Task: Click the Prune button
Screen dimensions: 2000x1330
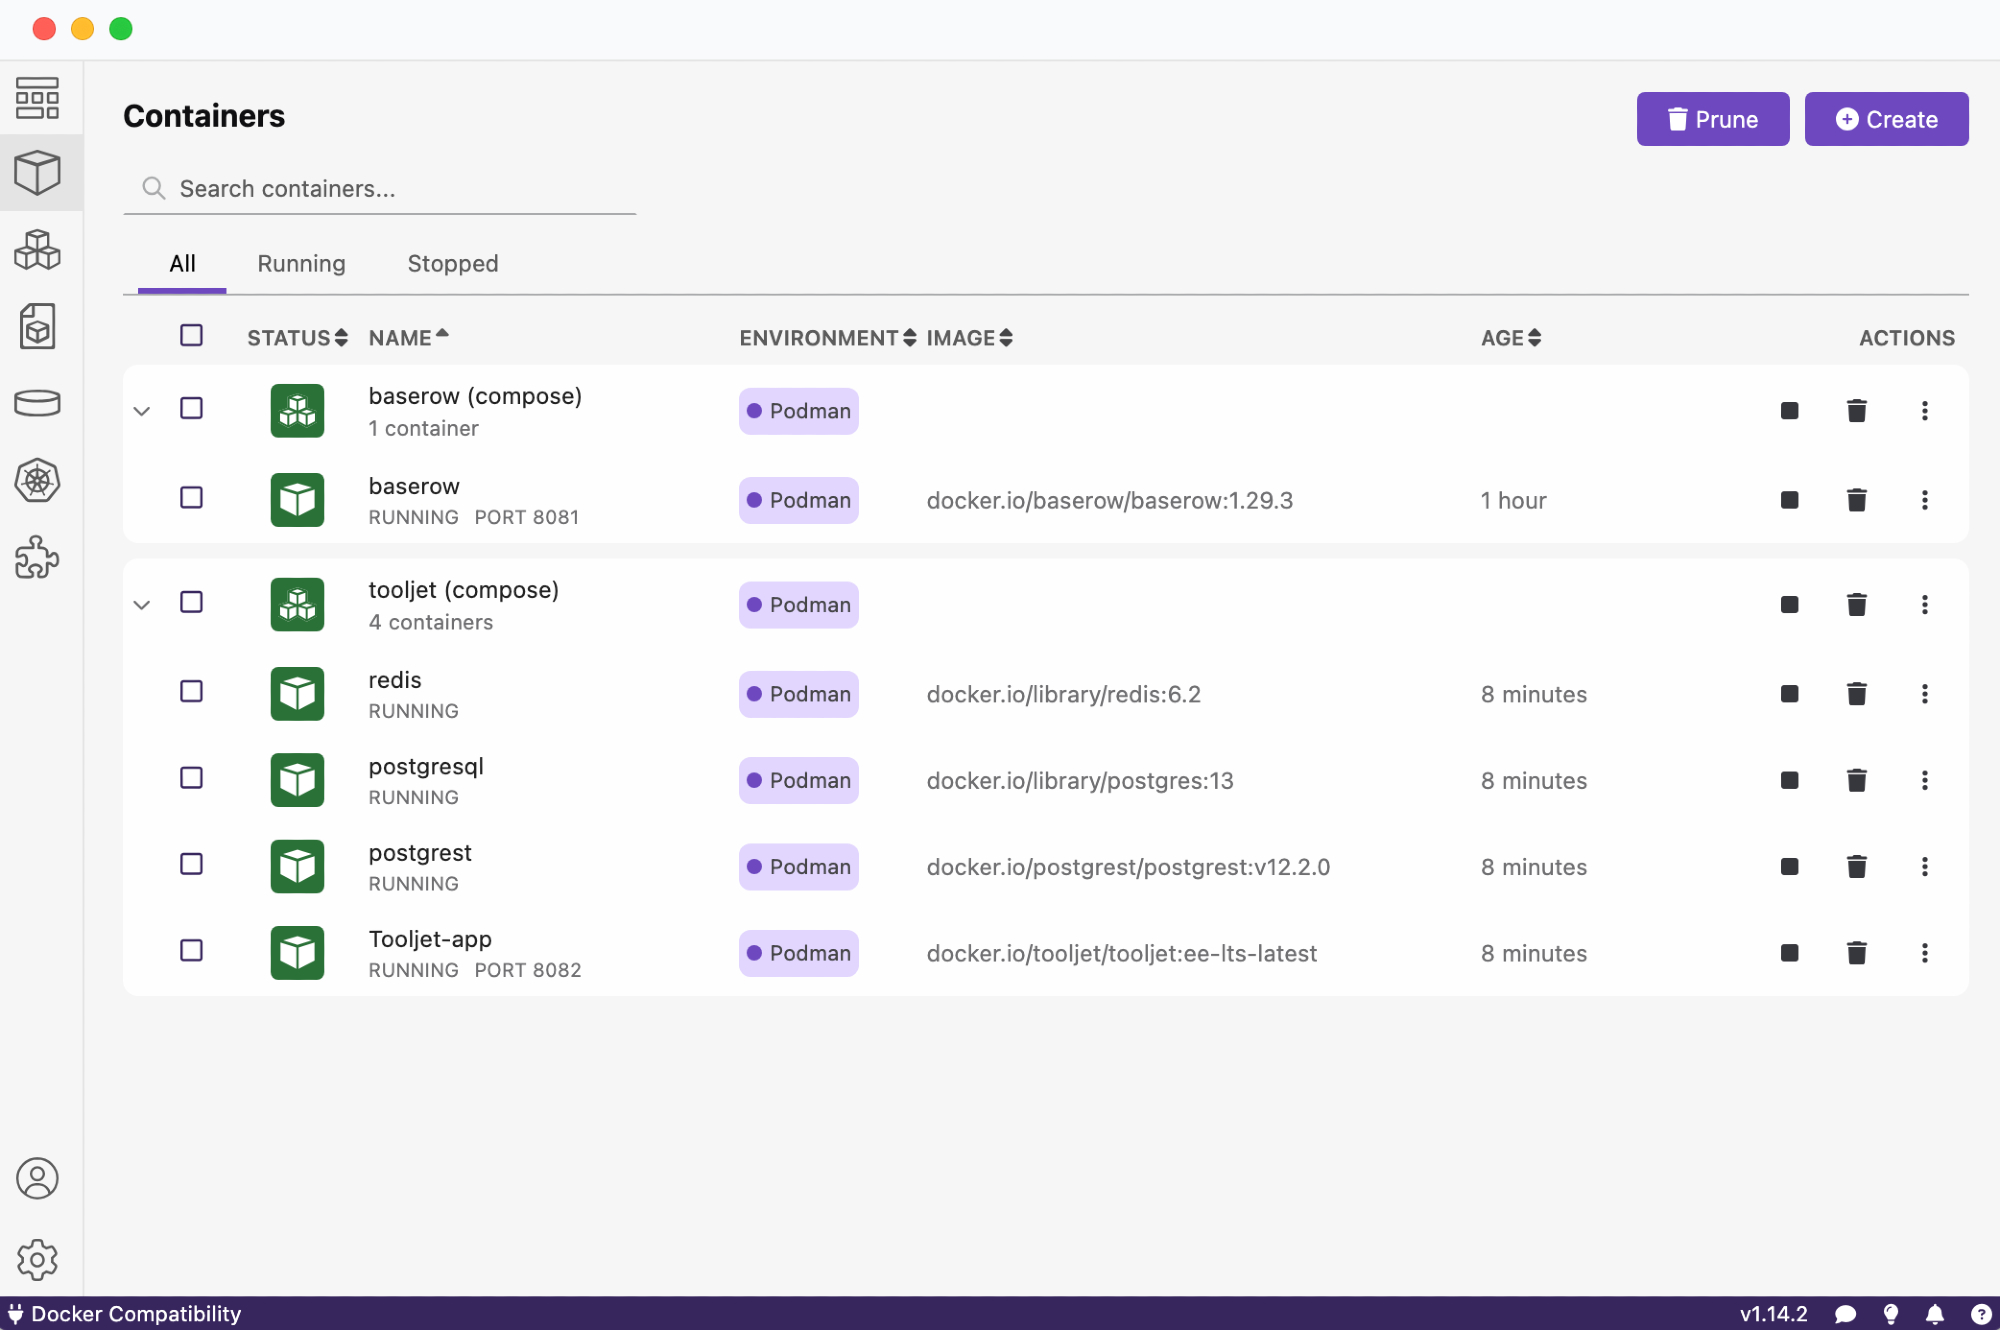Action: [1712, 119]
